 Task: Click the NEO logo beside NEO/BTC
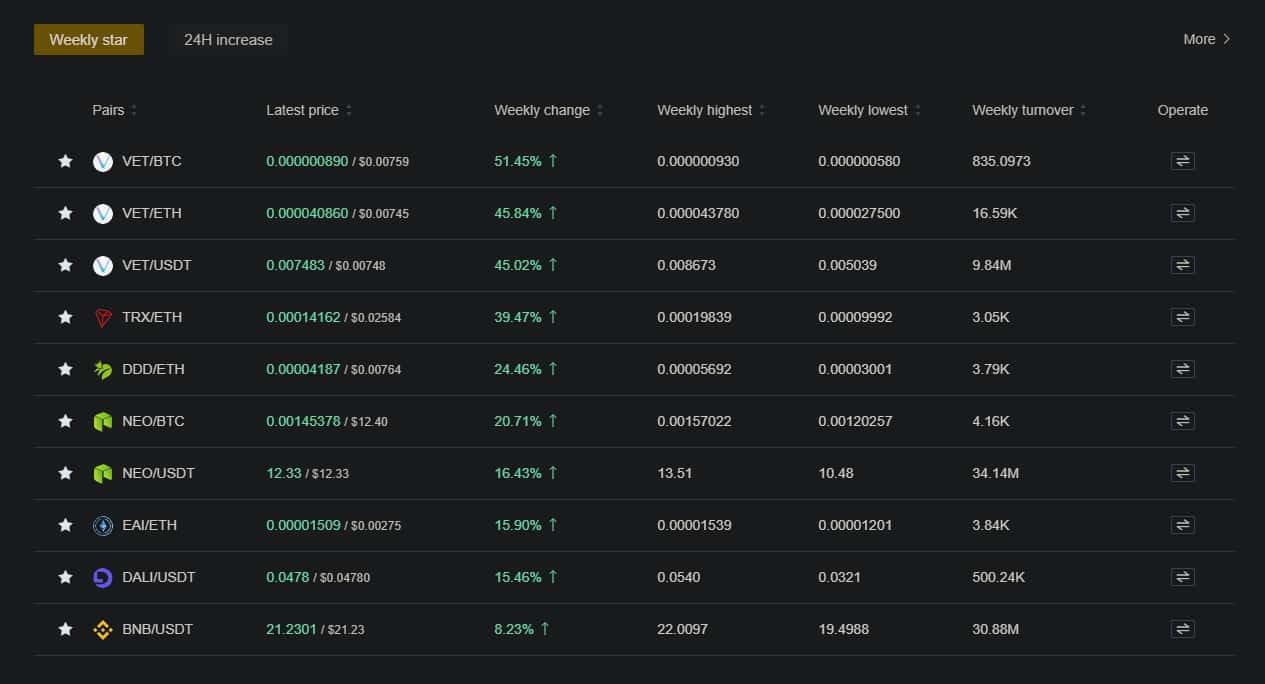point(102,421)
